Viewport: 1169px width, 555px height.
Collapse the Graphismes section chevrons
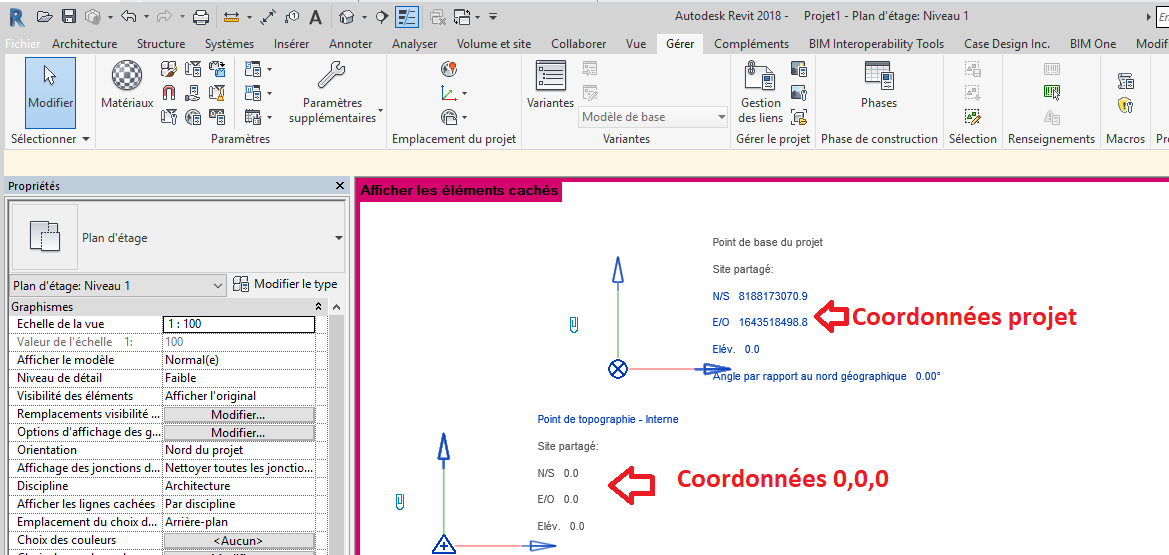tap(319, 307)
